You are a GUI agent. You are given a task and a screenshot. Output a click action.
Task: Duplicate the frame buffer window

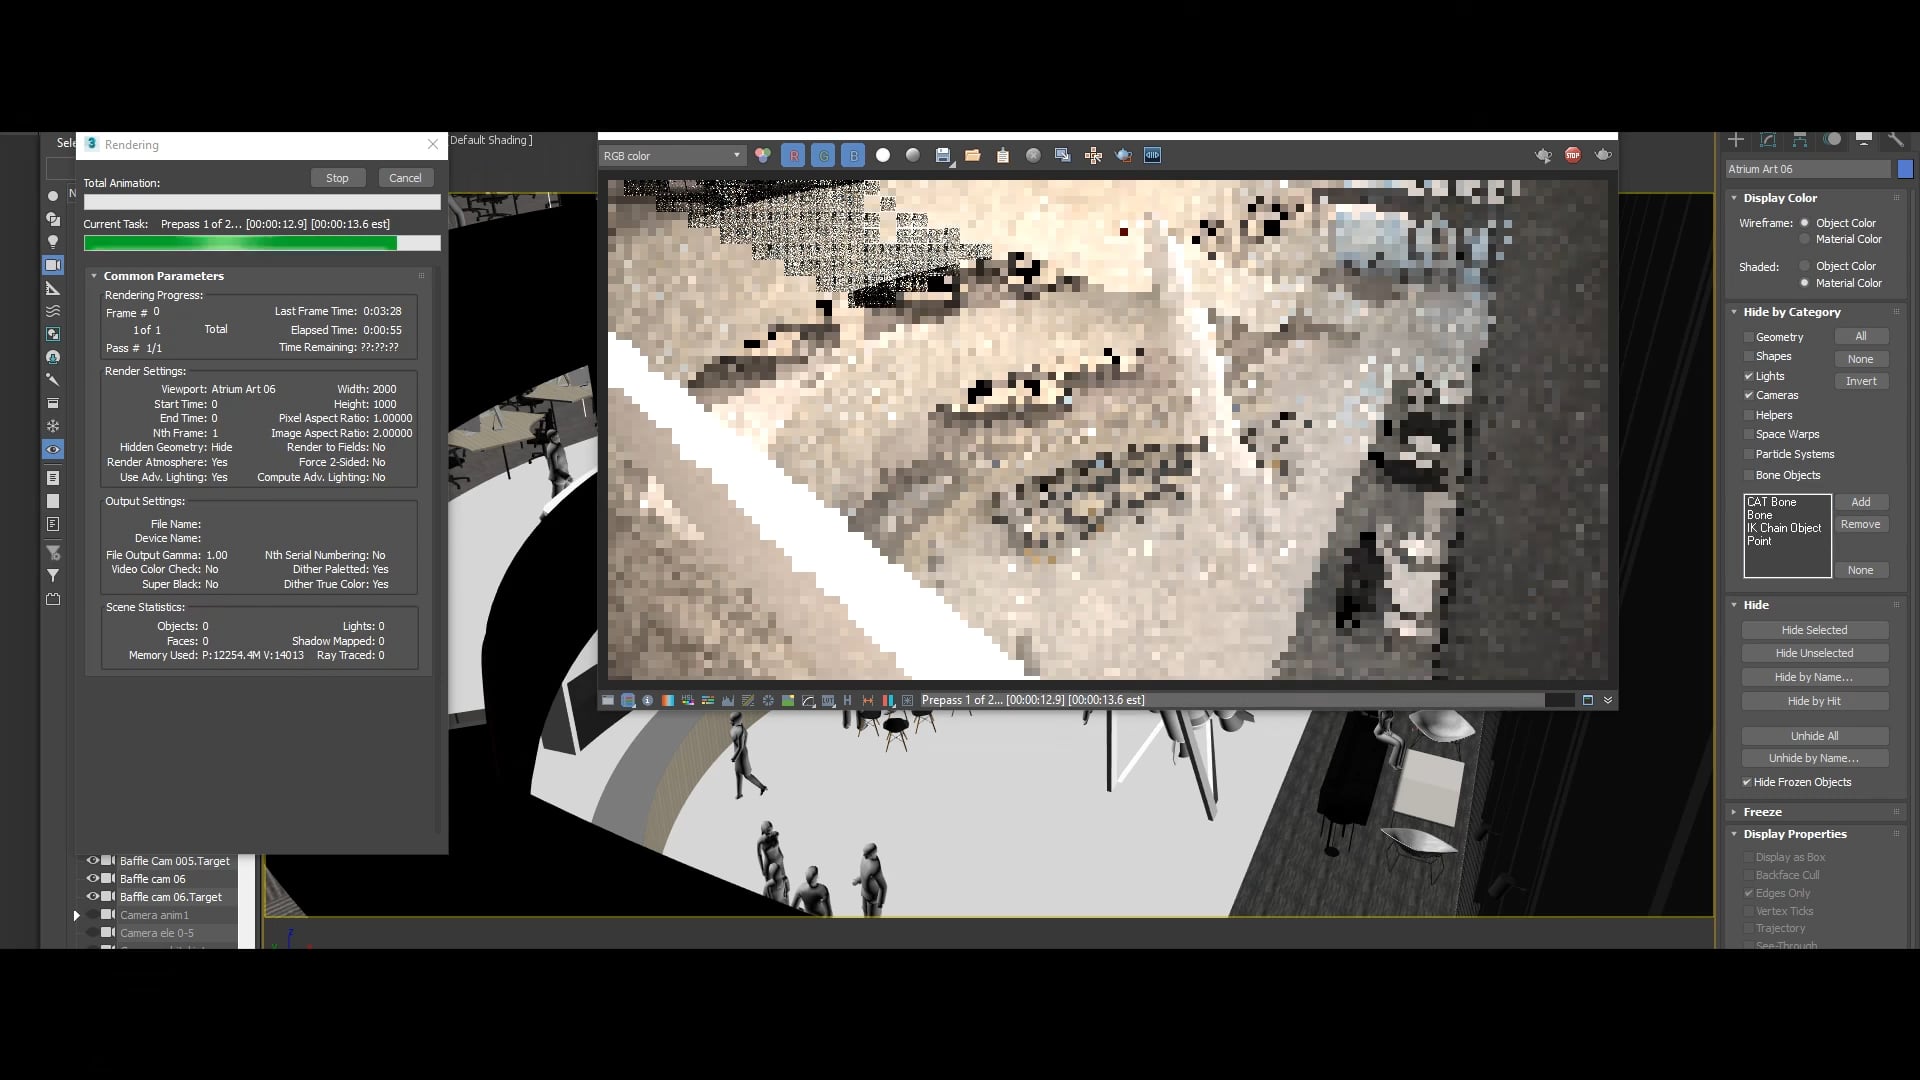(x=1063, y=155)
